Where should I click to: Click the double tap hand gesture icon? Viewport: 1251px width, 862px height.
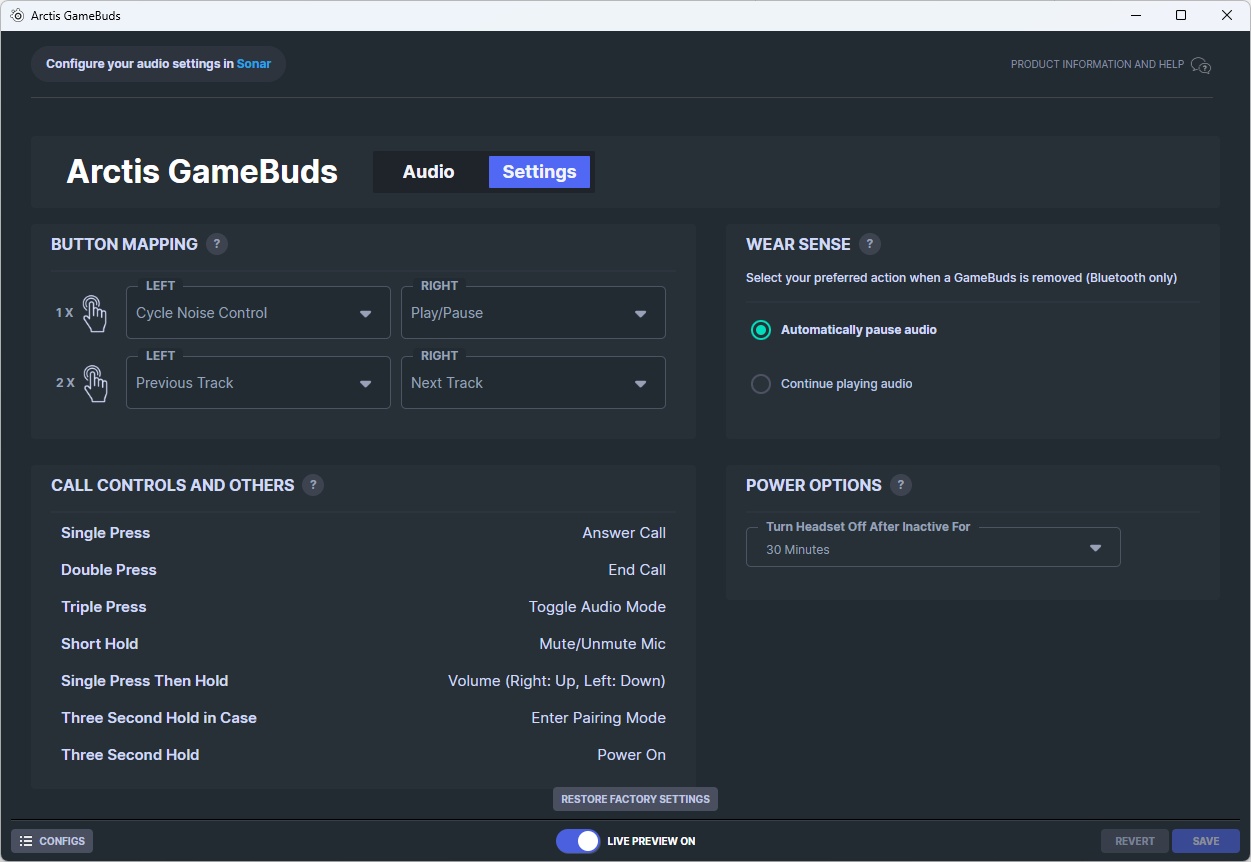[x=94, y=383]
